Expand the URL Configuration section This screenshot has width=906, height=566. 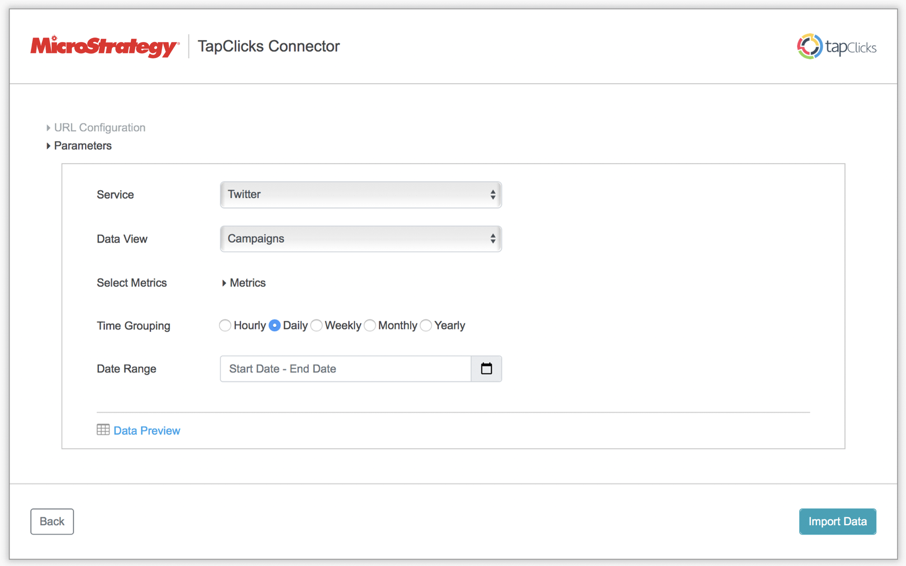click(x=48, y=128)
